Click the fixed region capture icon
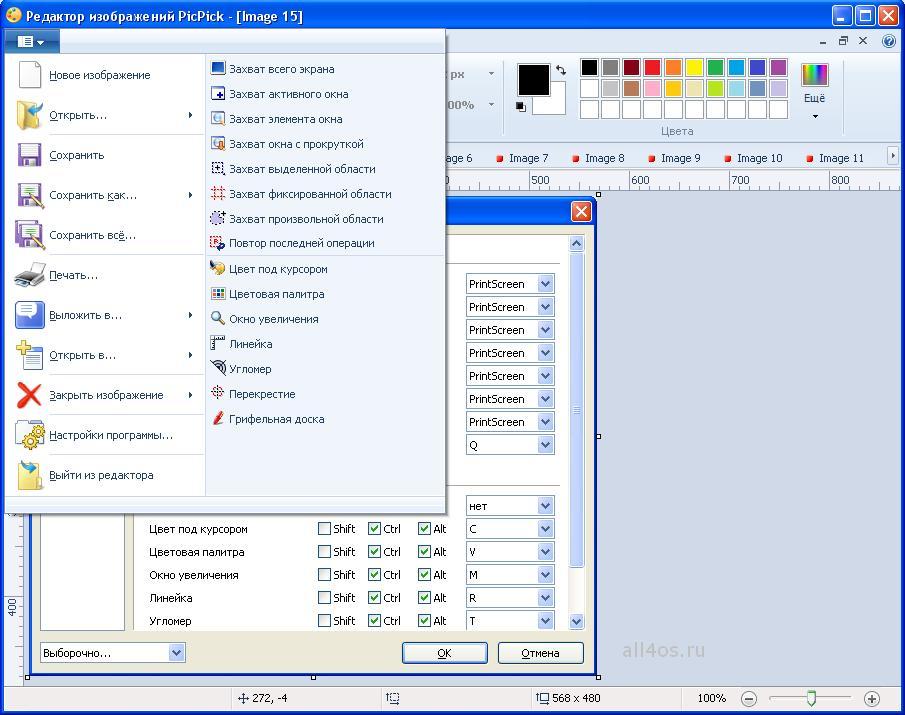The height and width of the screenshot is (715, 905). tap(218, 193)
